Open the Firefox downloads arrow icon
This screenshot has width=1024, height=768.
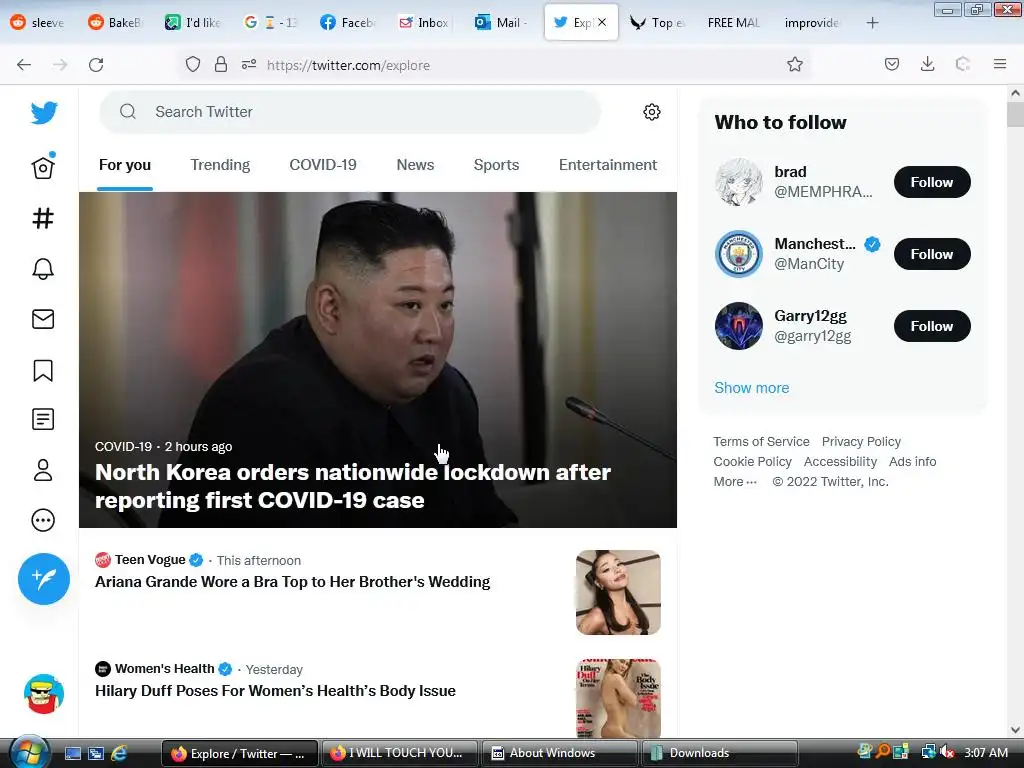(x=927, y=64)
